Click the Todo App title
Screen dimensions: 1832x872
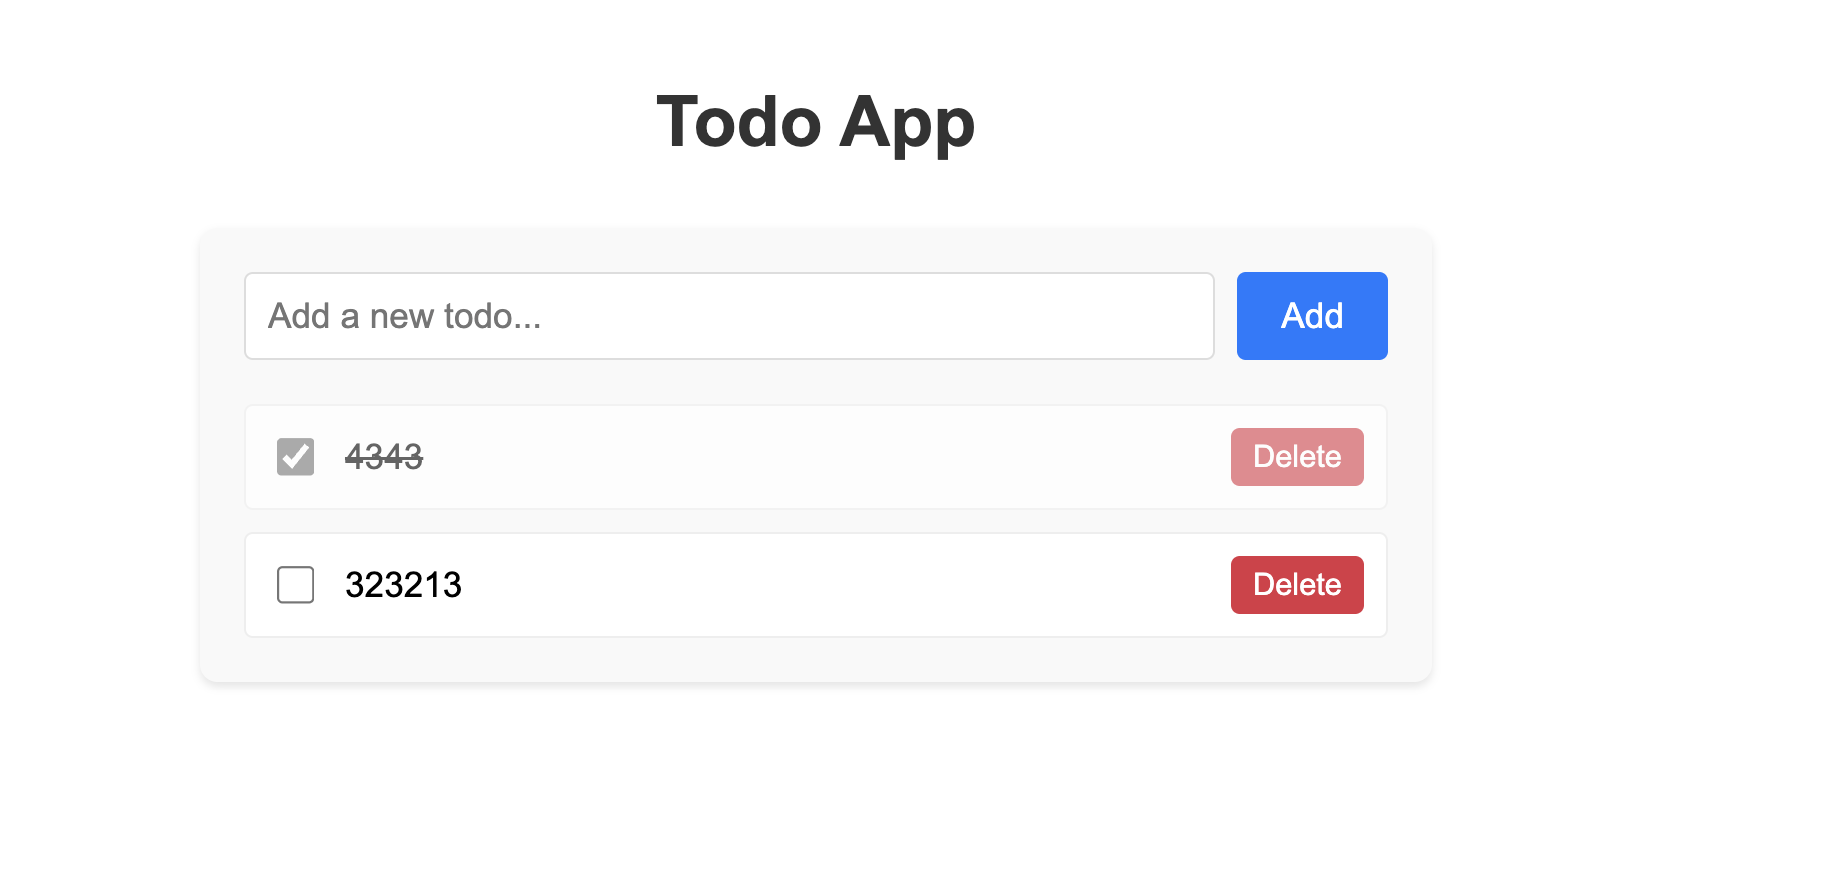[816, 122]
